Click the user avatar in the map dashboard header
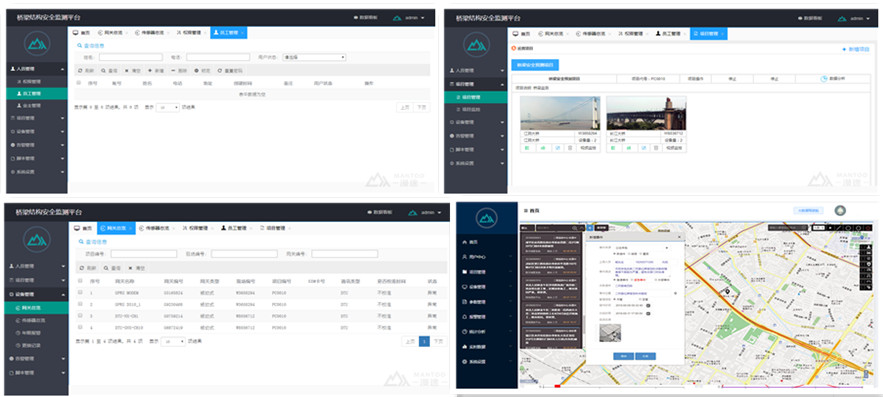This screenshot has height=397, width=883. pyautogui.click(x=840, y=211)
